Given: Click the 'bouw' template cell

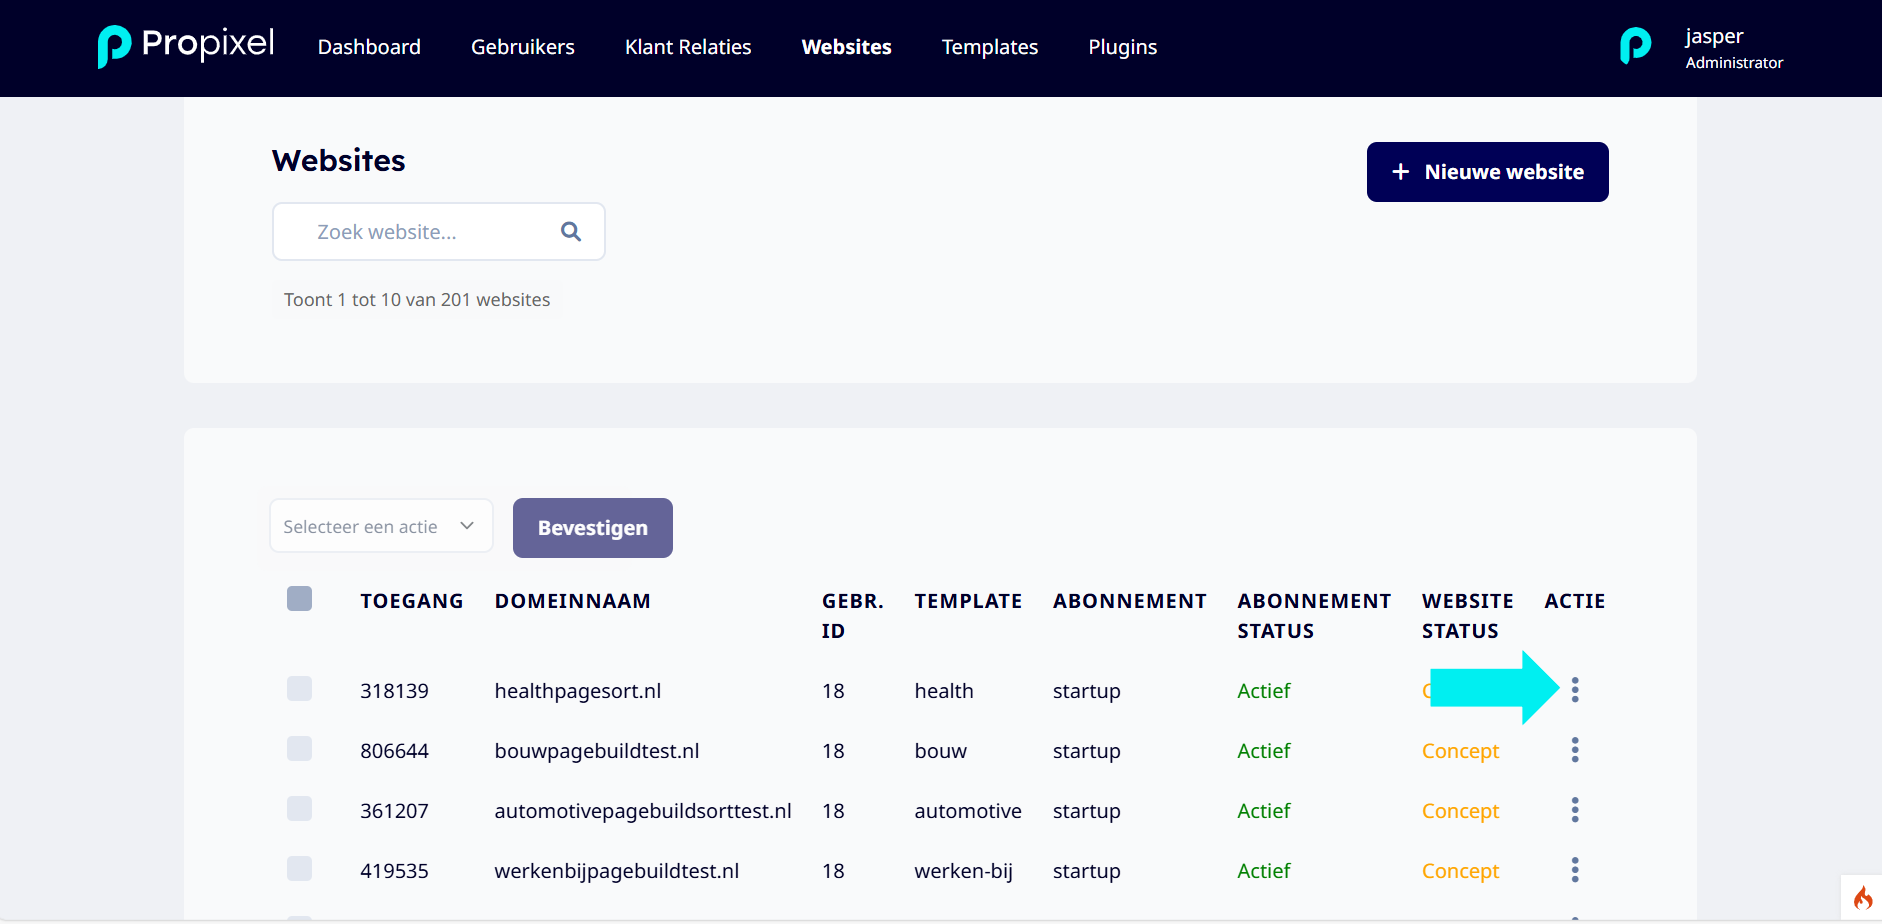Looking at the screenshot, I should [941, 751].
